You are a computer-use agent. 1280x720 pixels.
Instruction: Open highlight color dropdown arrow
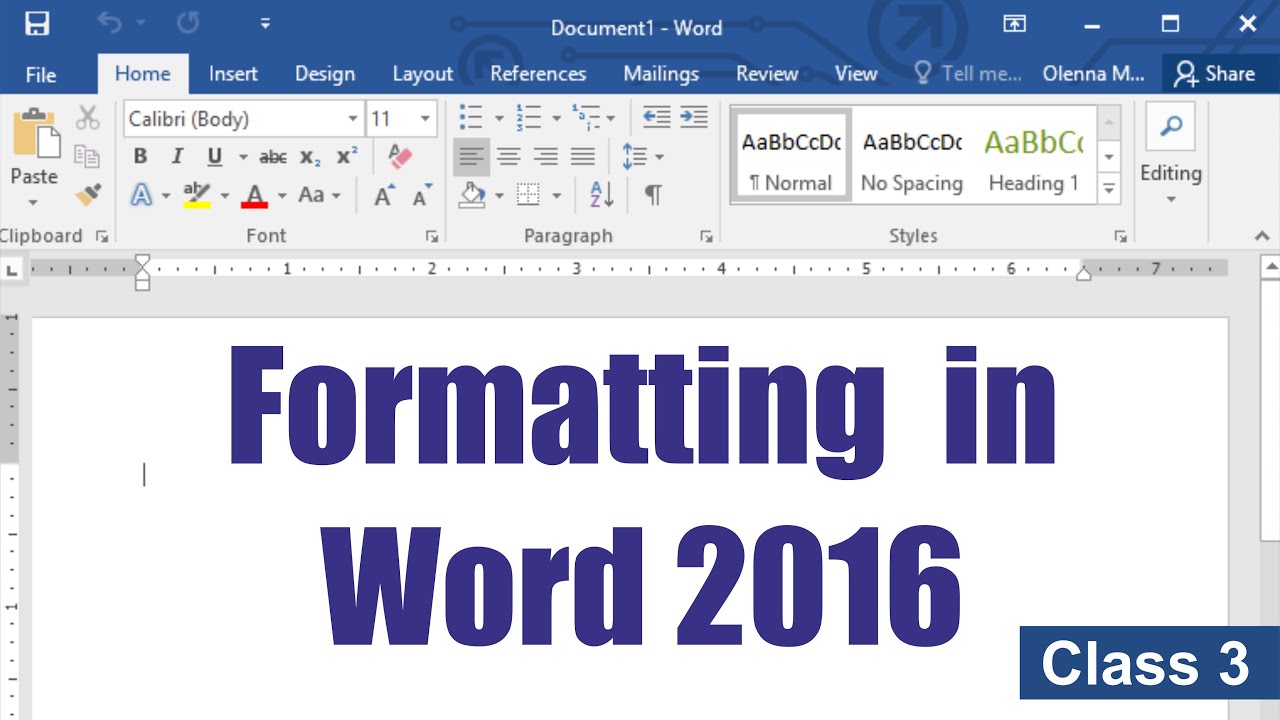click(225, 195)
